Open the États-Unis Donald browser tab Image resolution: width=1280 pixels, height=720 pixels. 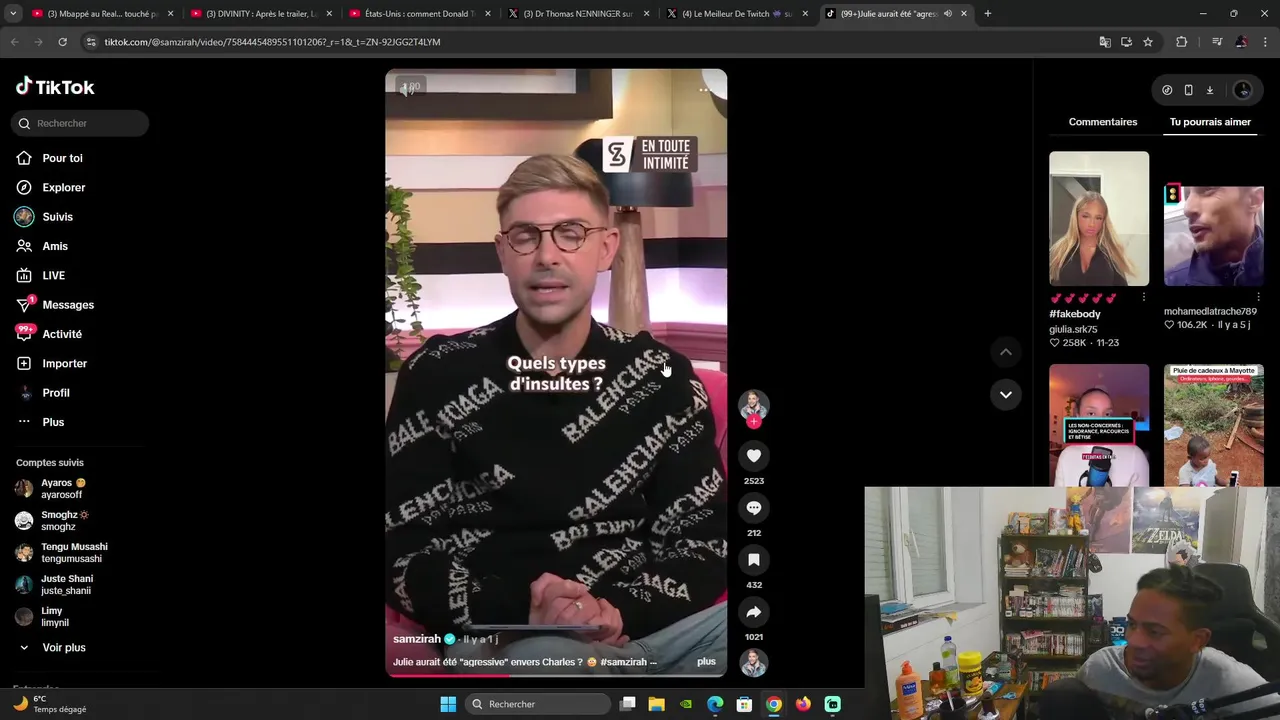[x=420, y=14]
